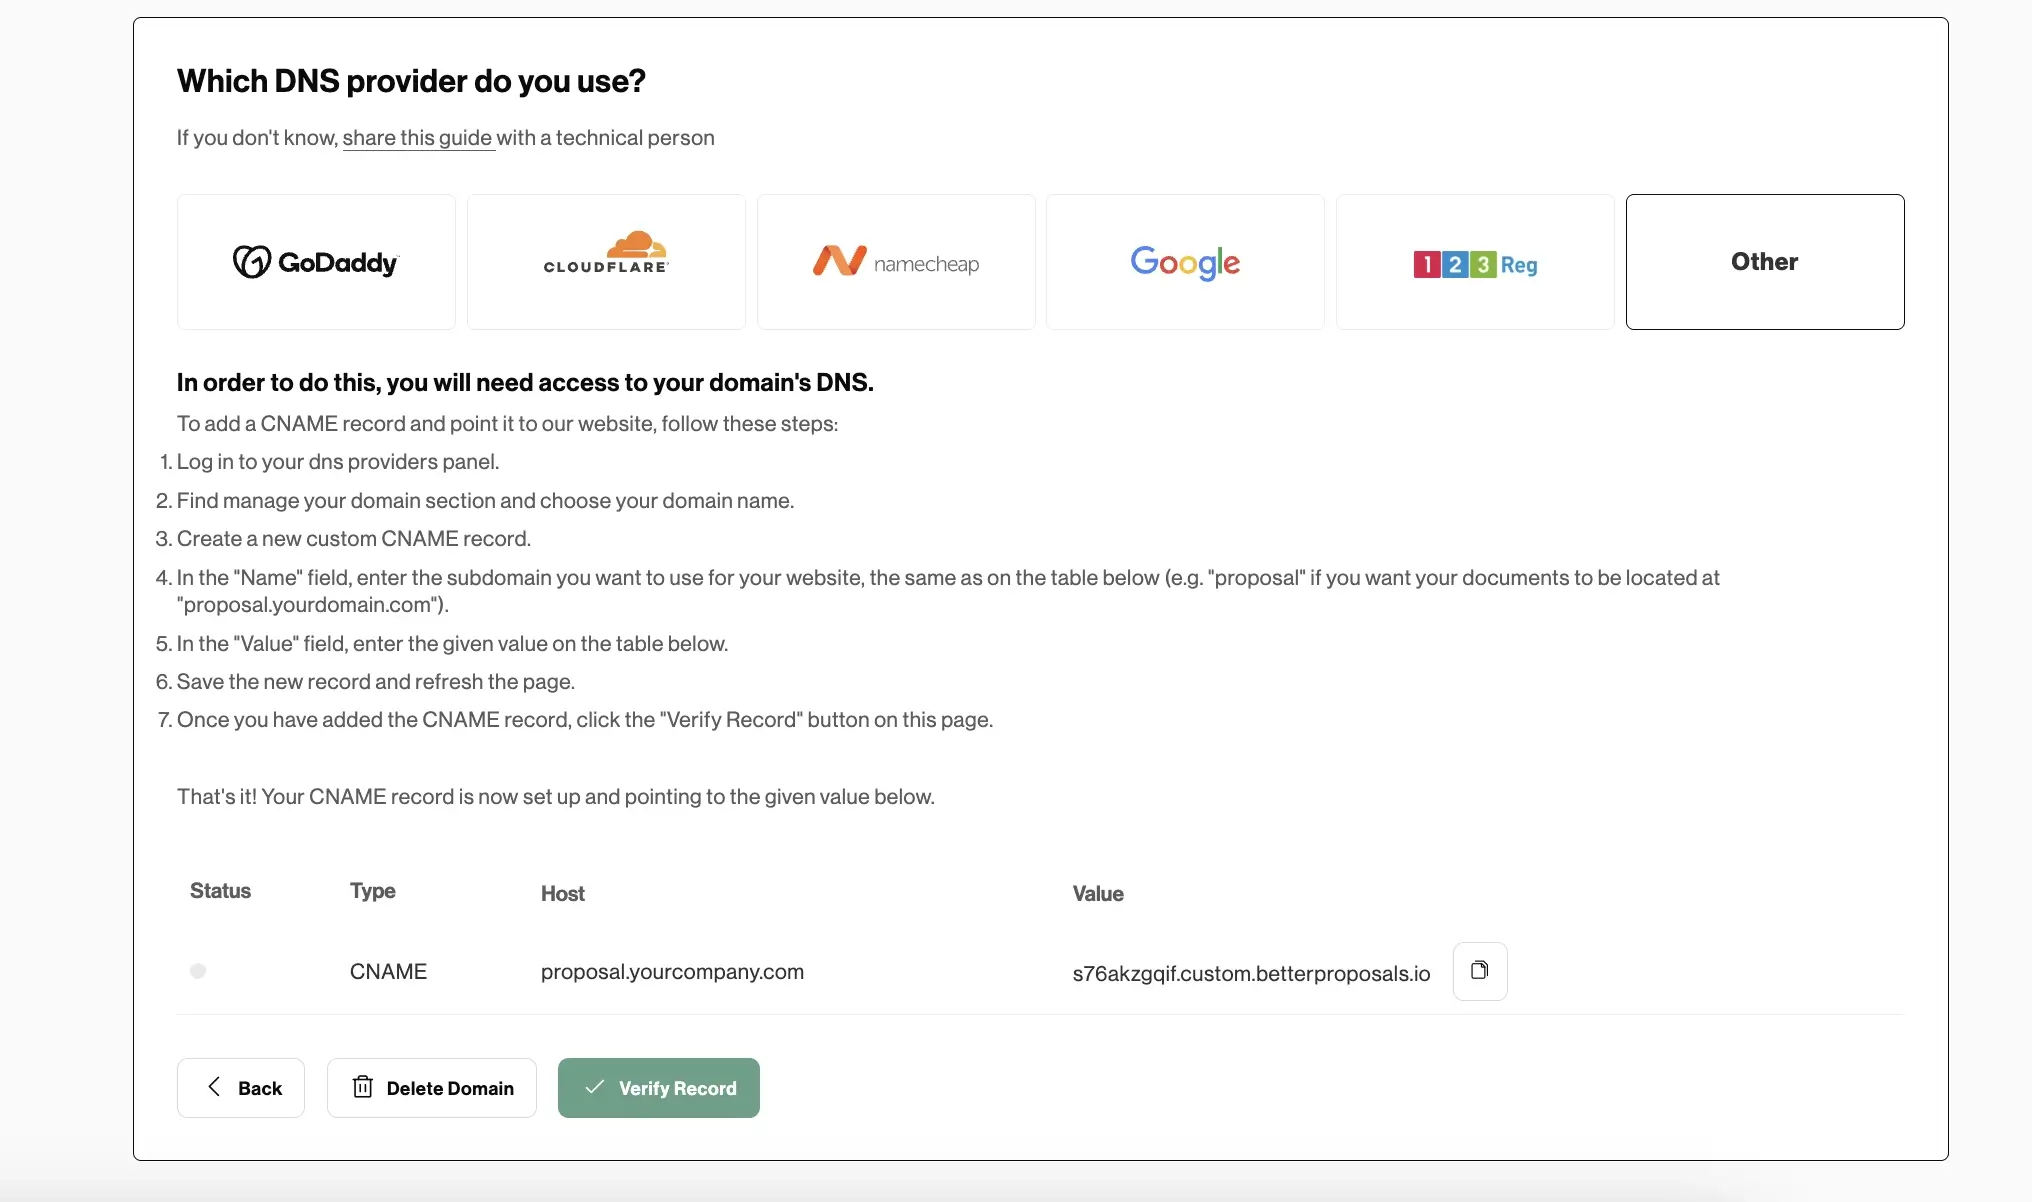This screenshot has height=1202, width=2032.
Task: Click the trash icon on Delete Domain
Action: 364,1087
